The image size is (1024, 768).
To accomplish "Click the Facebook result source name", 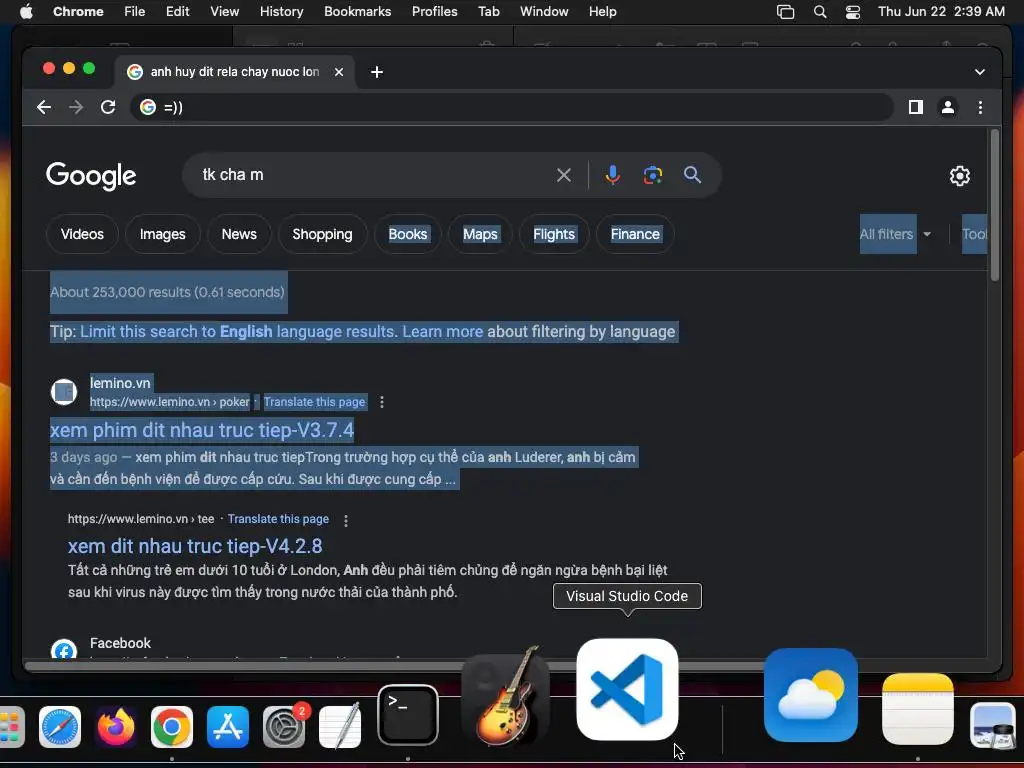I will pyautogui.click(x=120, y=643).
